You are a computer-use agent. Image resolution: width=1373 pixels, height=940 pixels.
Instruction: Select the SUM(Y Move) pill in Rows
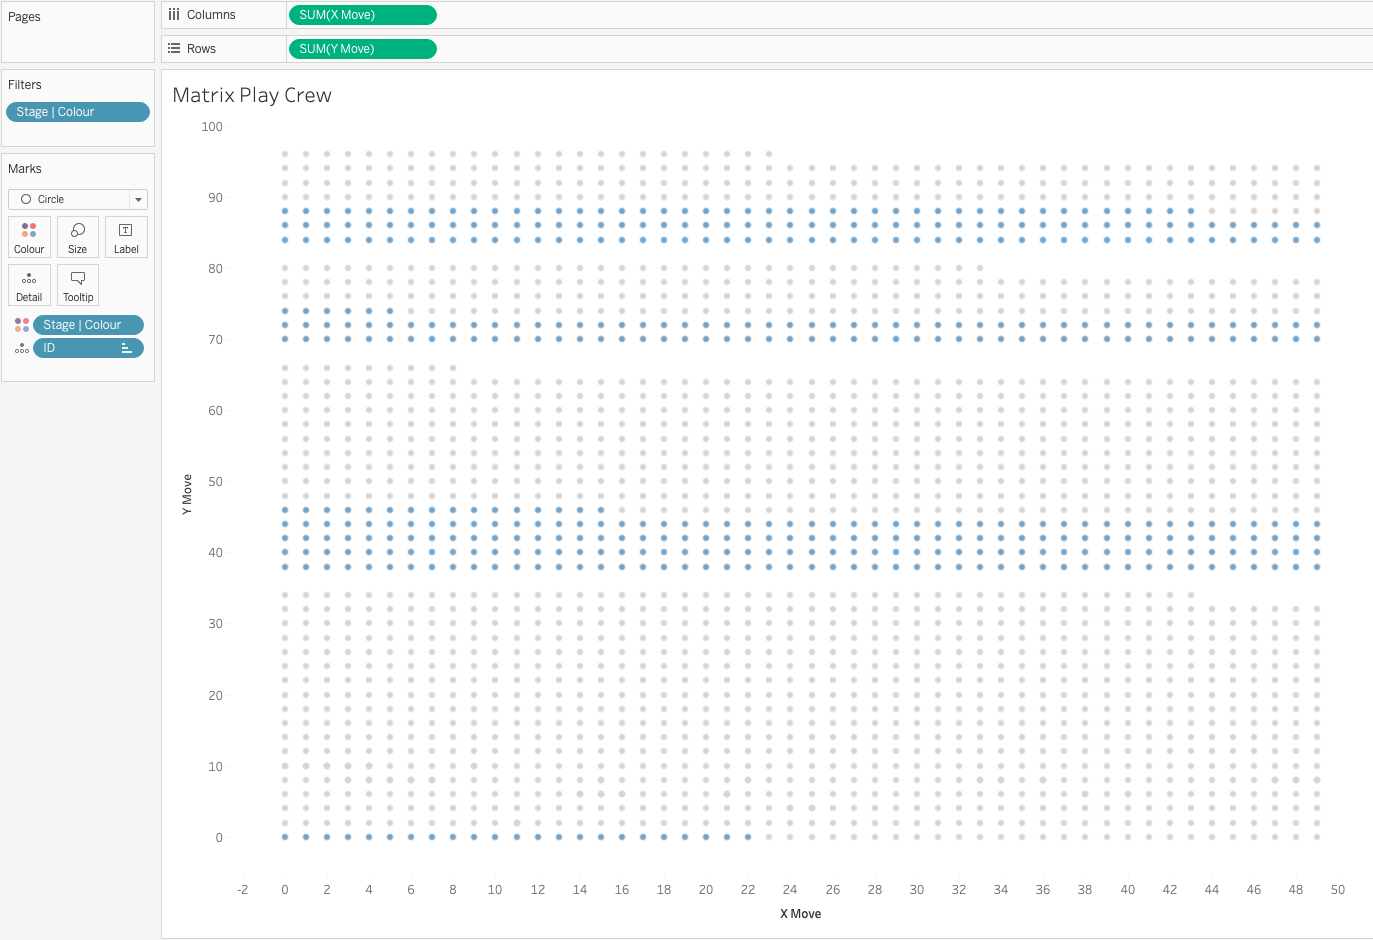pyautogui.click(x=361, y=49)
